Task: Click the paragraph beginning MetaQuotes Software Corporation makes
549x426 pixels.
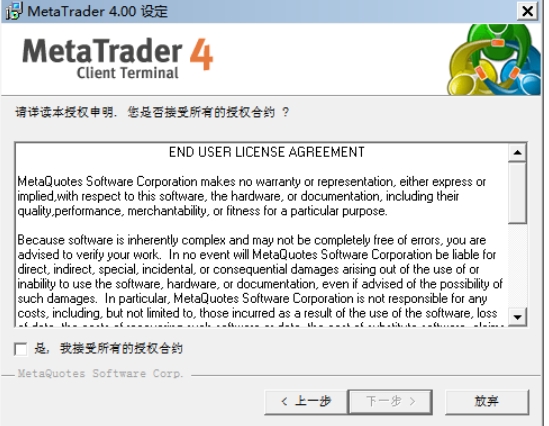Action: (251, 196)
